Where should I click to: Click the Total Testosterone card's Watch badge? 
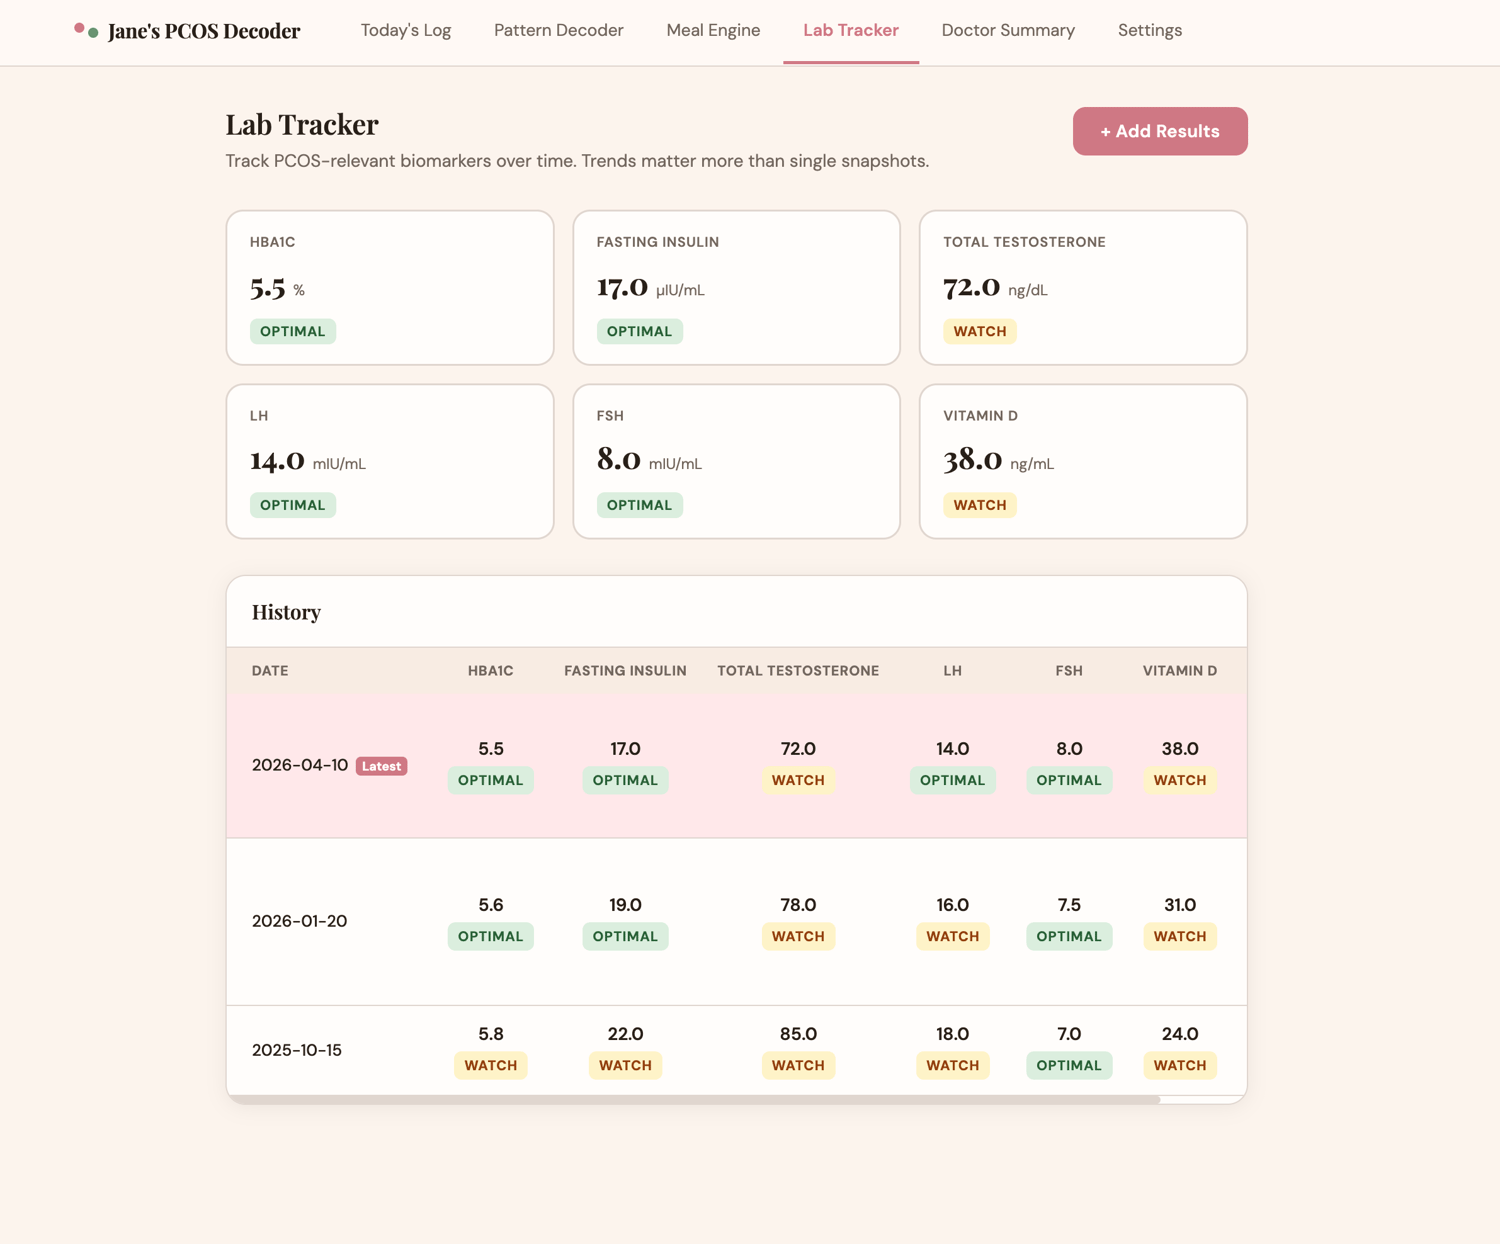click(x=980, y=331)
